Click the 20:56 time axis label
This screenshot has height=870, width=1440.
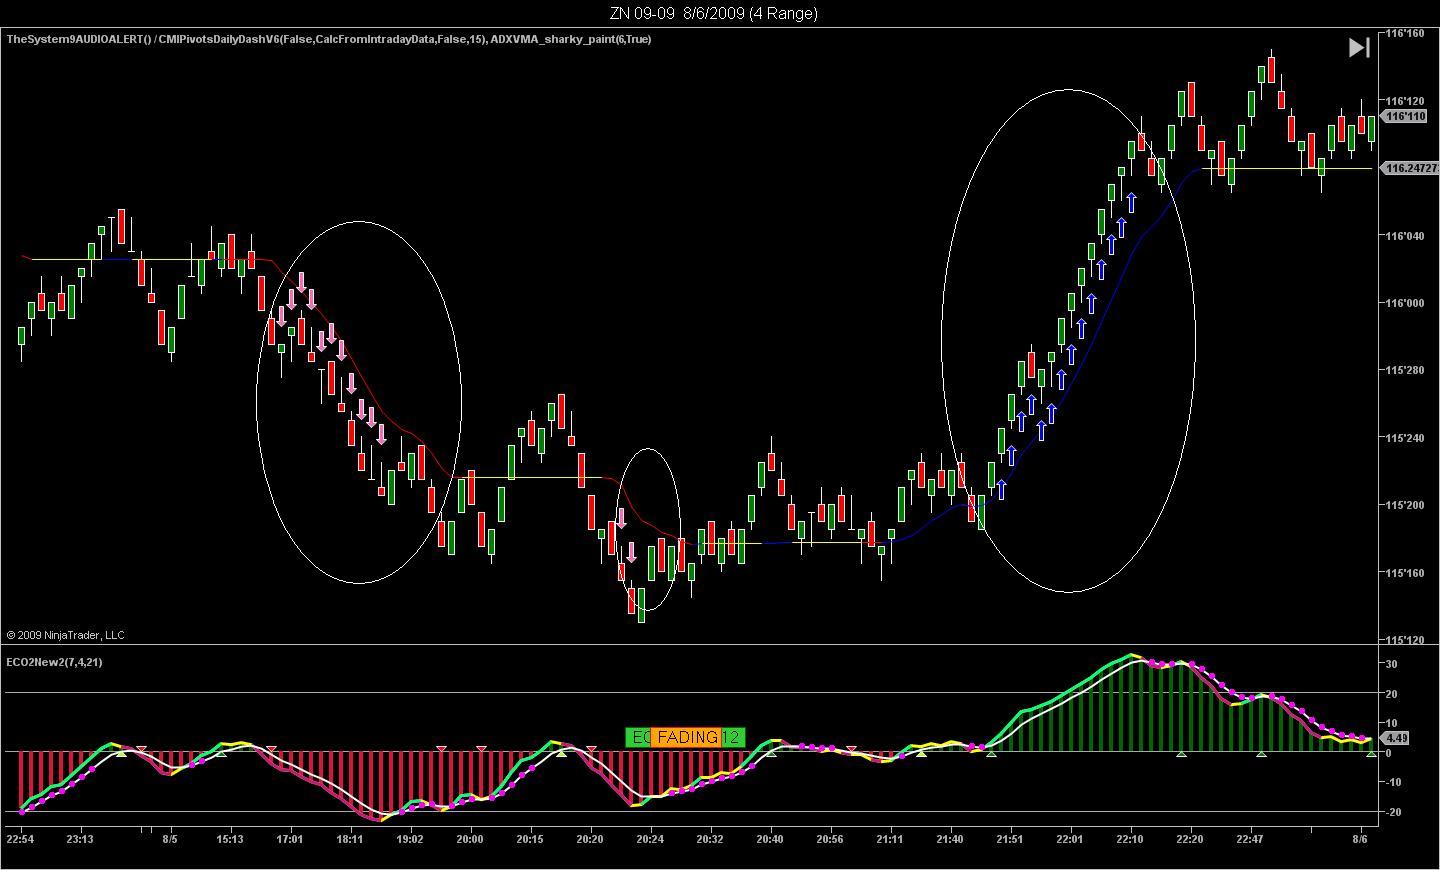830,839
